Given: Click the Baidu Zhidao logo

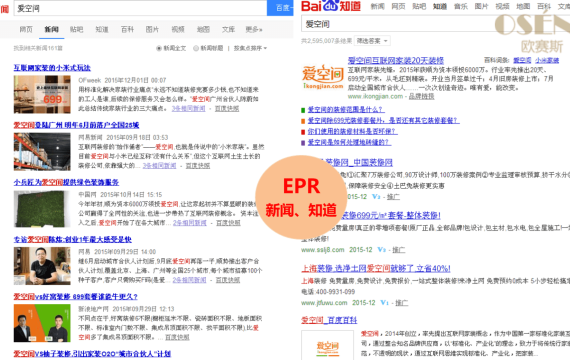Looking at the screenshot, I should pyautogui.click(x=331, y=6).
